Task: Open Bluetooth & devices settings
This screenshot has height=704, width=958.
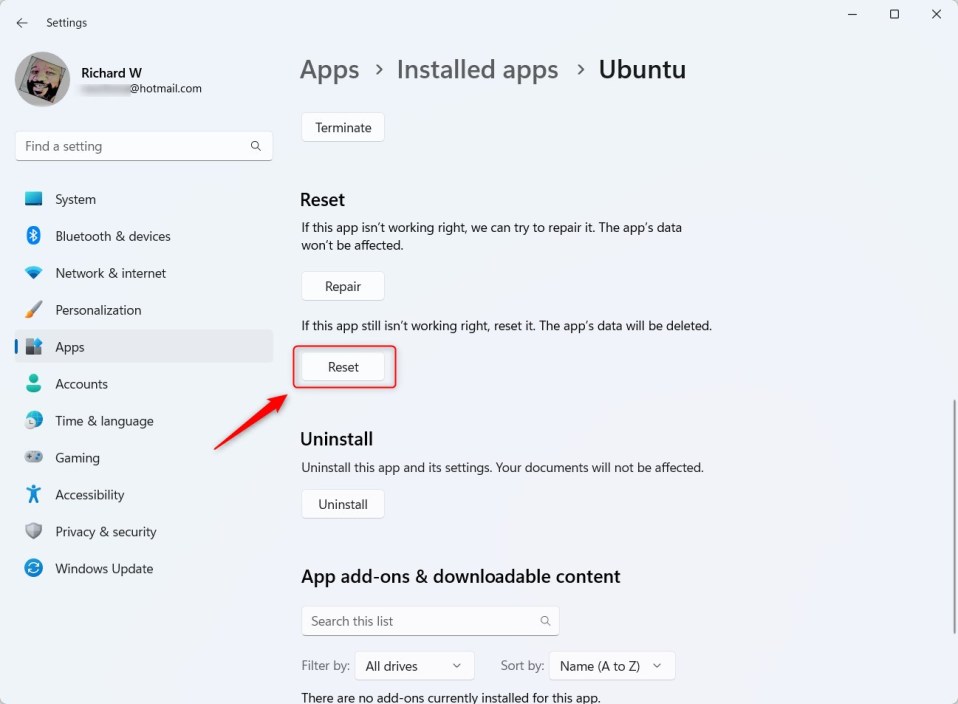Action: (x=112, y=236)
